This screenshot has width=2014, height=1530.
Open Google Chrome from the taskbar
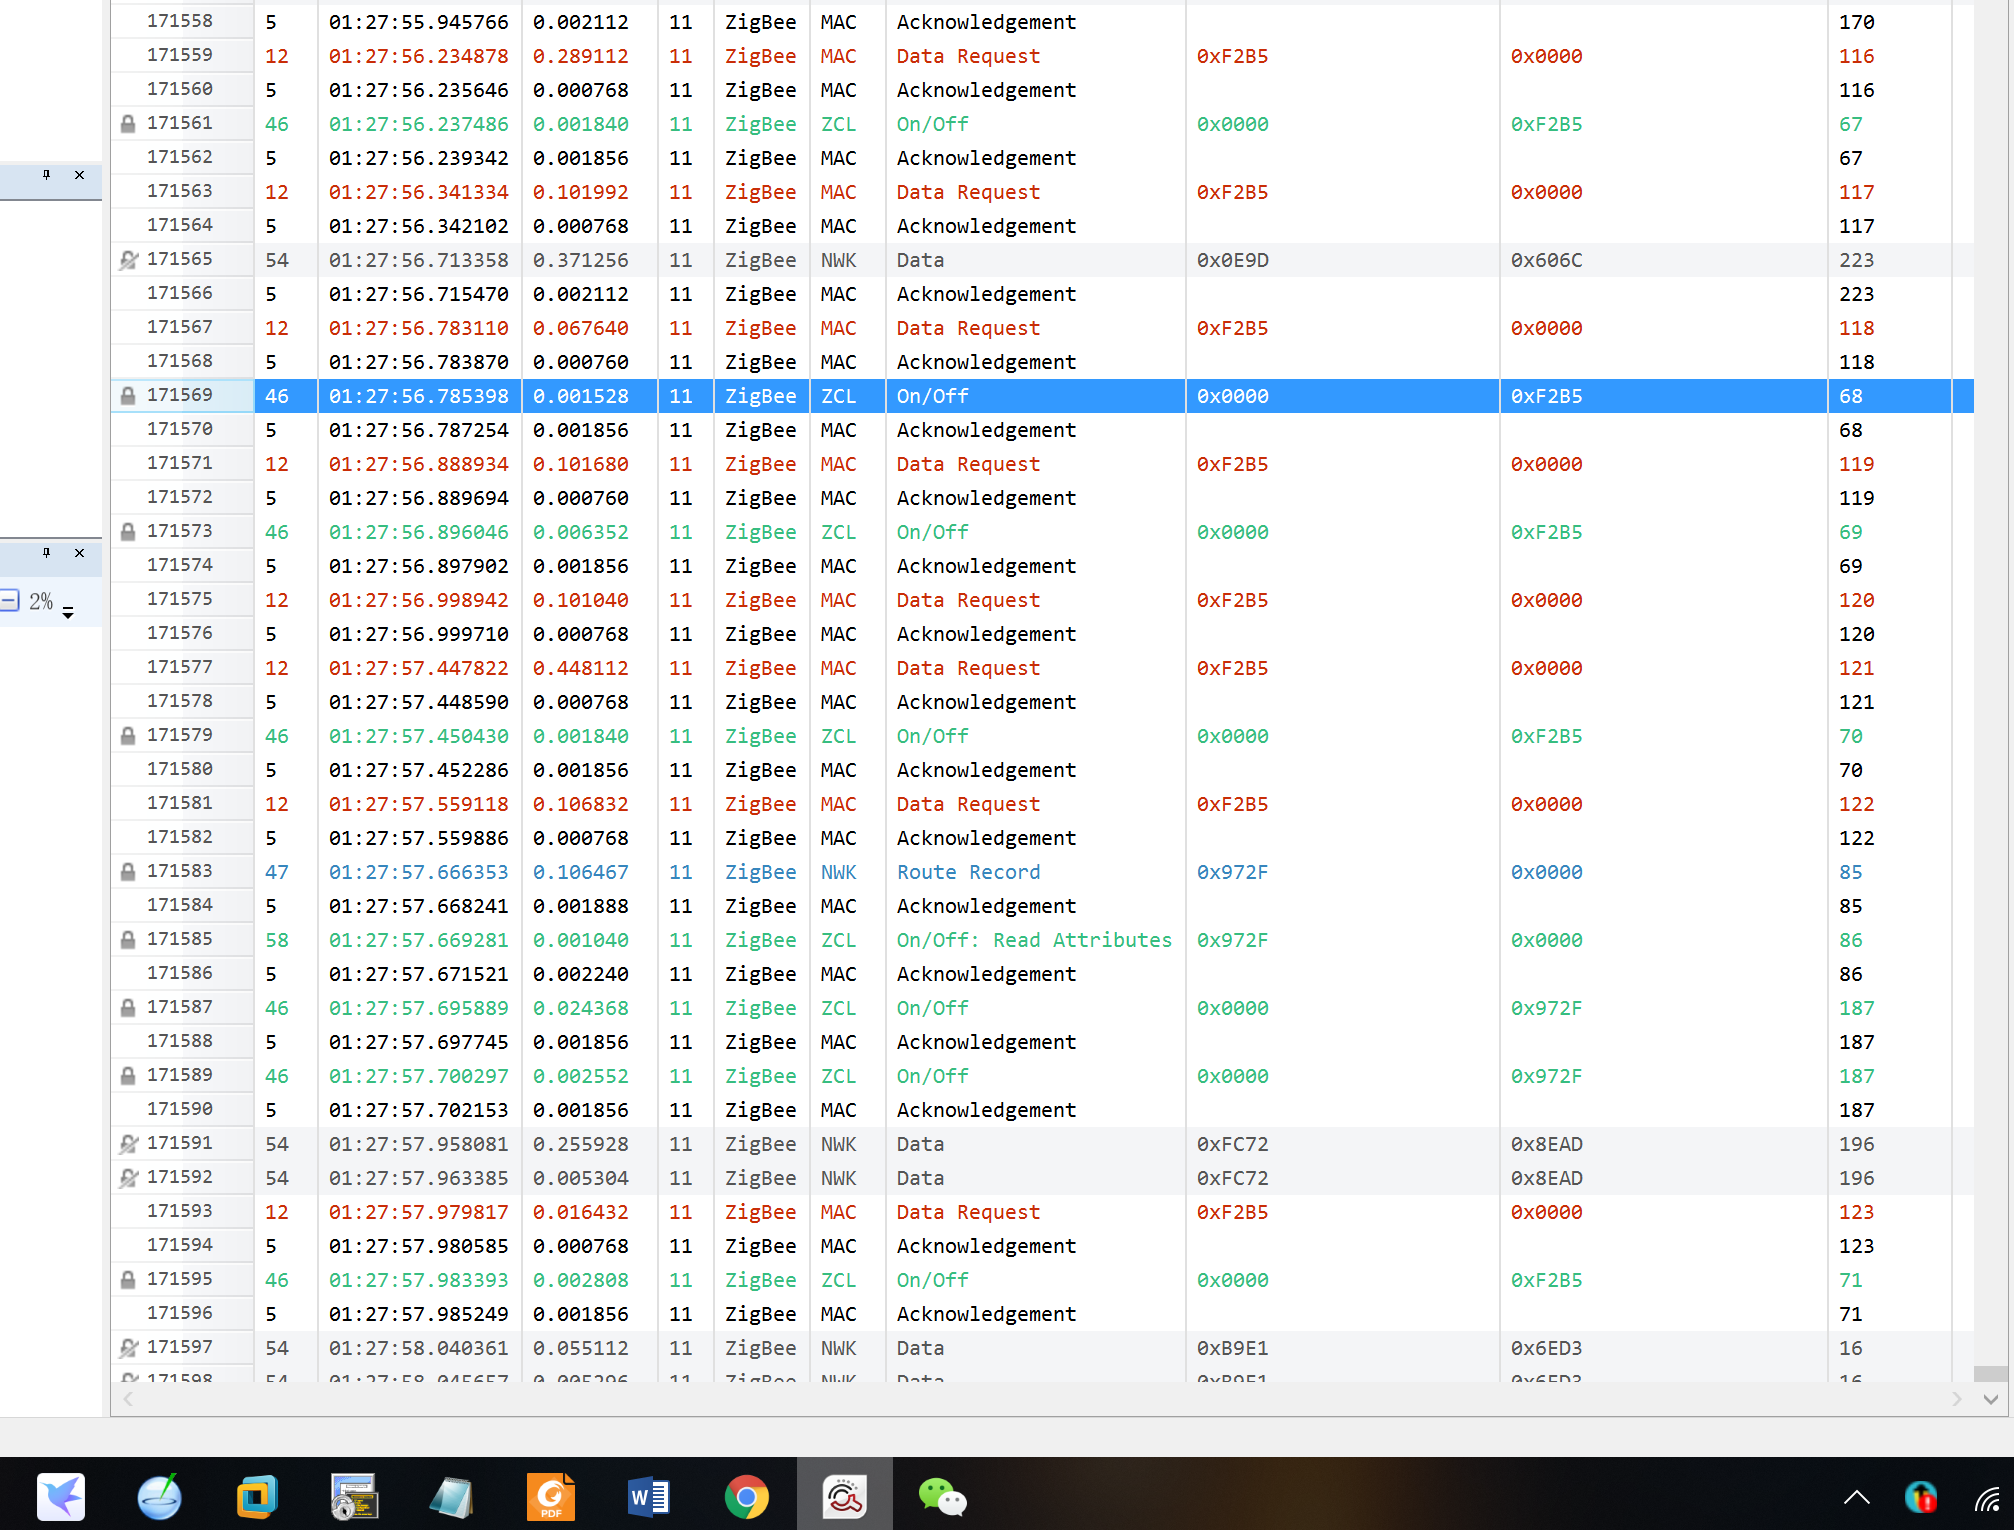pyautogui.click(x=746, y=1496)
